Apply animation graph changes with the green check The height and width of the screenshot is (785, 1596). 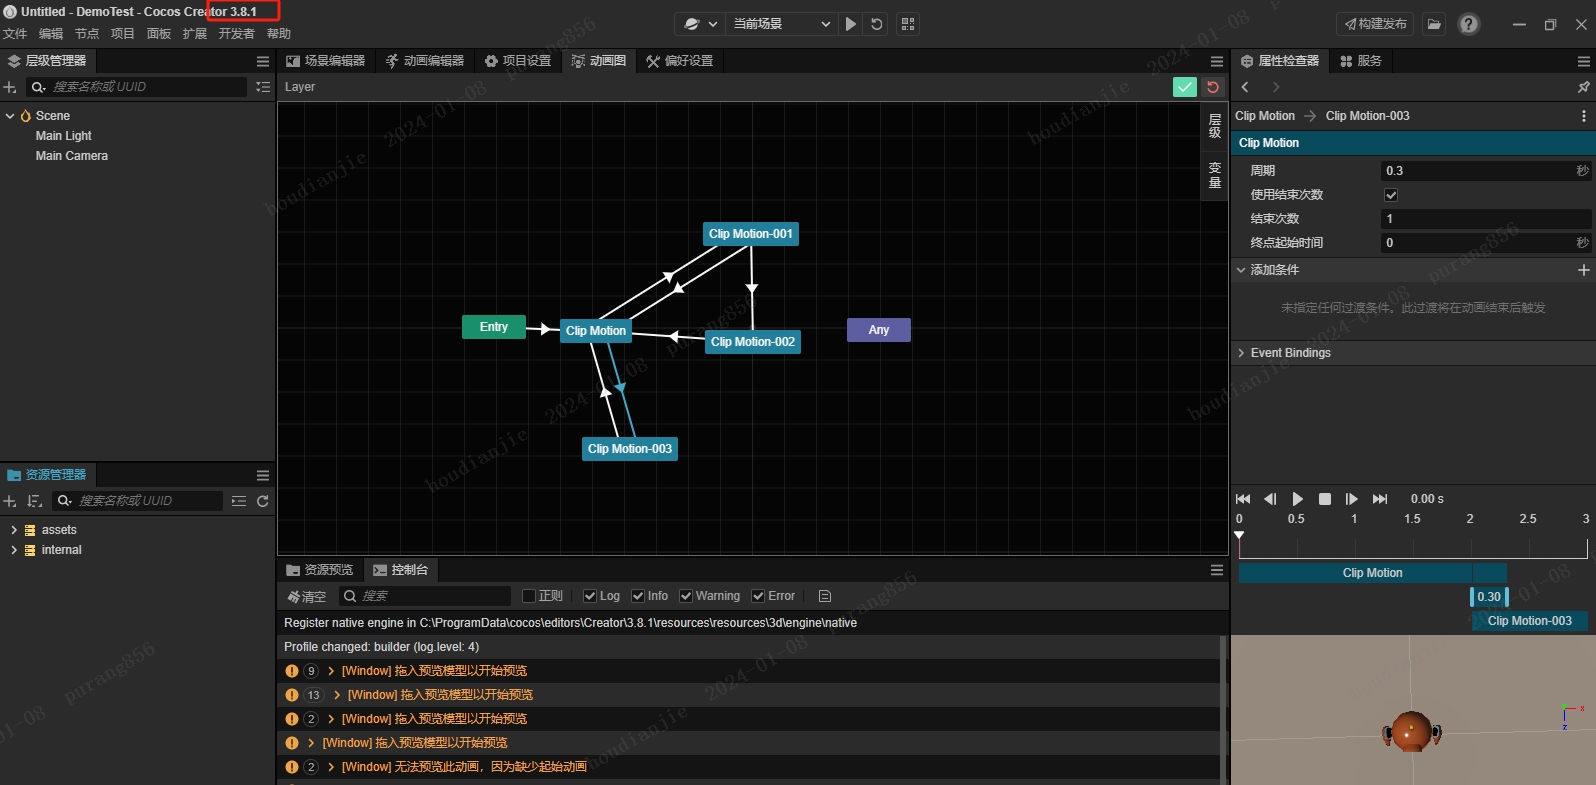click(x=1185, y=87)
